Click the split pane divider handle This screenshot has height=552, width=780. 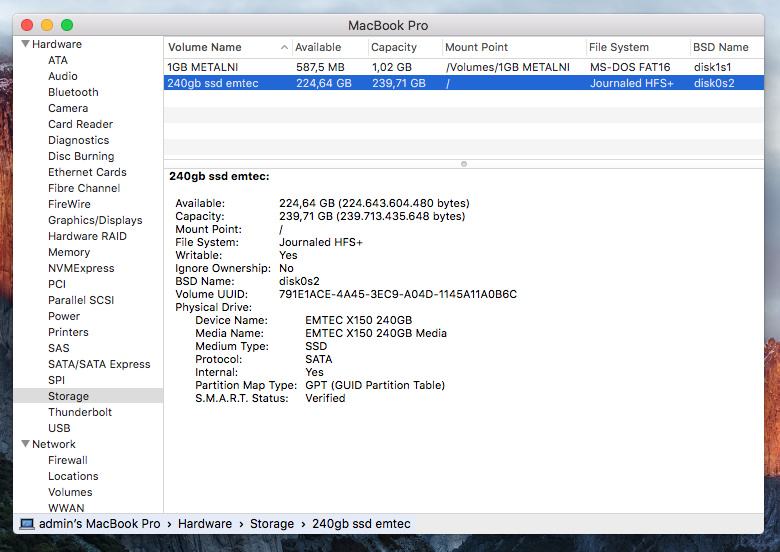point(463,163)
